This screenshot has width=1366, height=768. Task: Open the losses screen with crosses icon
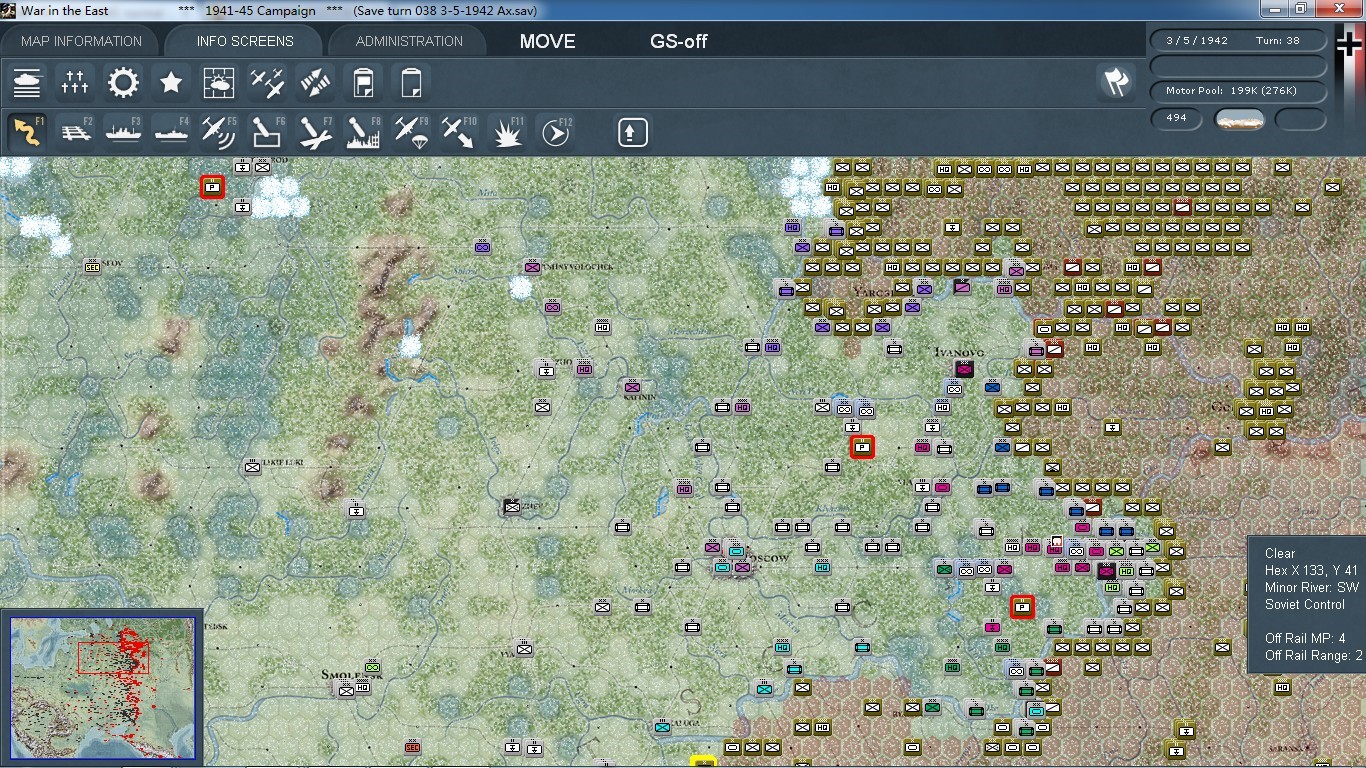pyautogui.click(x=75, y=83)
